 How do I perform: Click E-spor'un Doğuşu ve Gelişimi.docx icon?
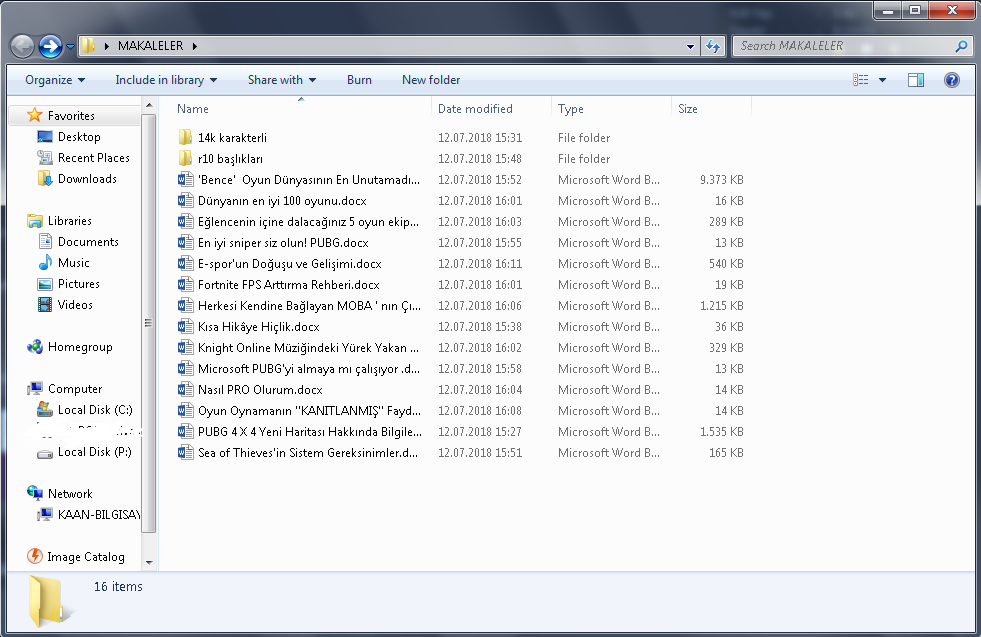point(185,264)
